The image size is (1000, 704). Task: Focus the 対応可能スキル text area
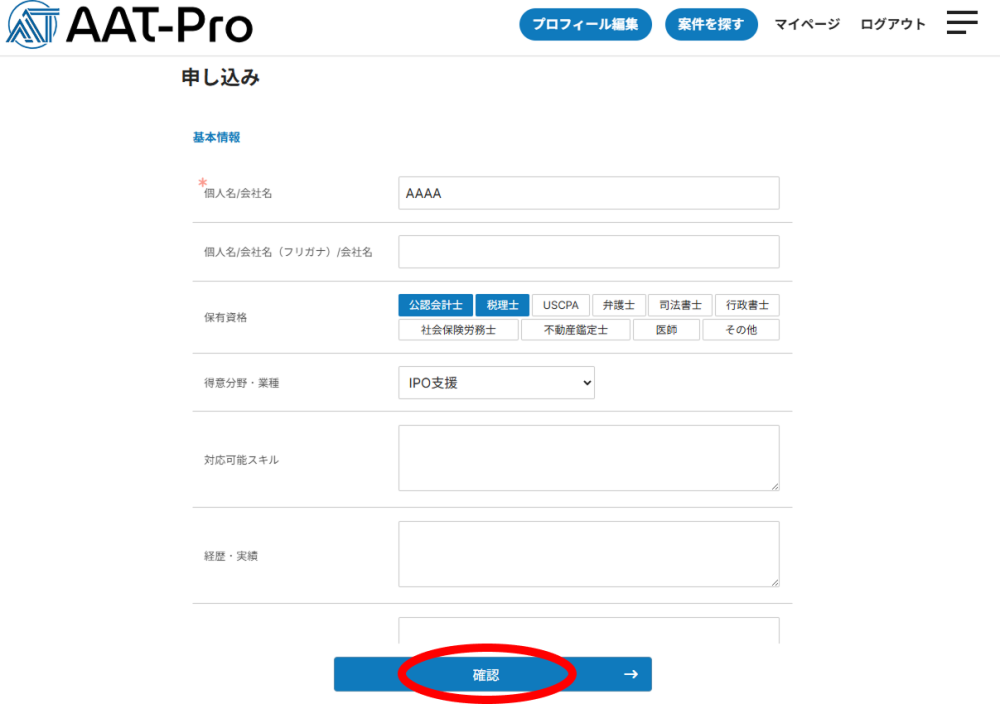click(588, 458)
